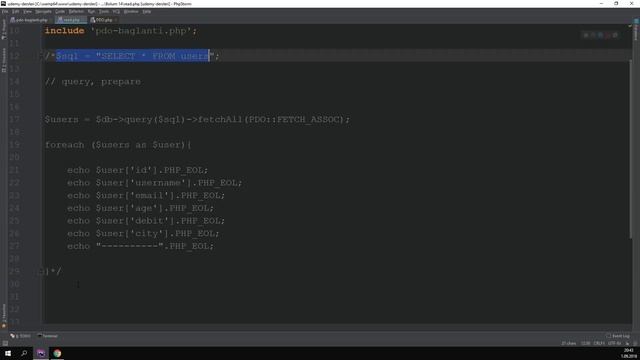
Task: Click the browser preview icons in editor corner
Action: coord(600,36)
